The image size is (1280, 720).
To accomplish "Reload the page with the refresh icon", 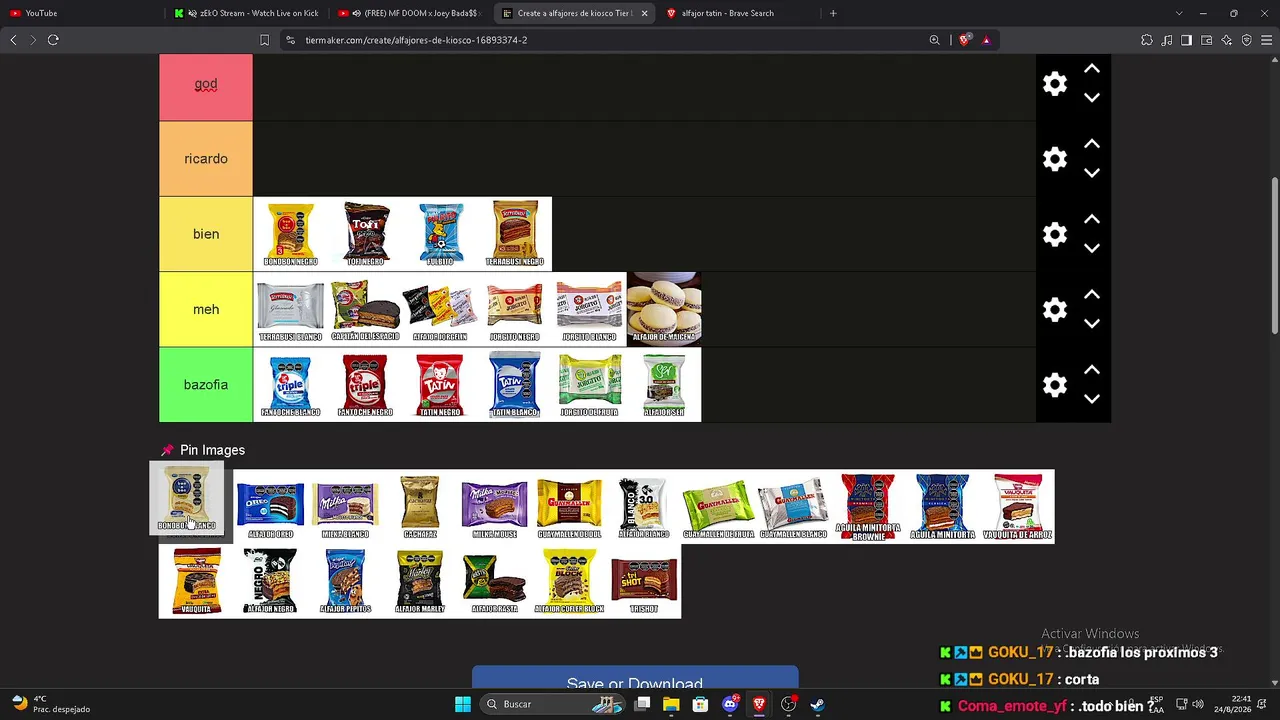I will 53,40.
